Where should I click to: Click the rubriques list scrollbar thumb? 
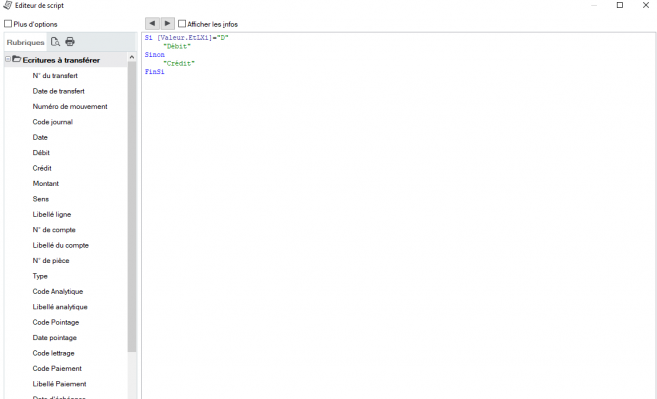[132, 207]
